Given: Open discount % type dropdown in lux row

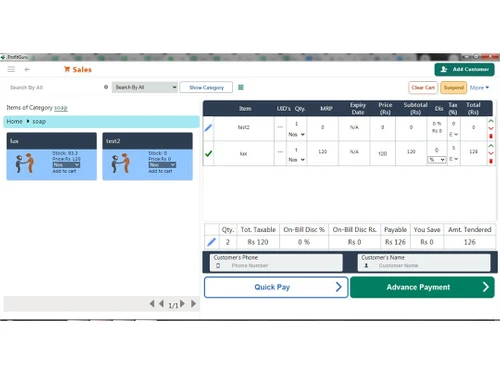Looking at the screenshot, I should tap(437, 160).
